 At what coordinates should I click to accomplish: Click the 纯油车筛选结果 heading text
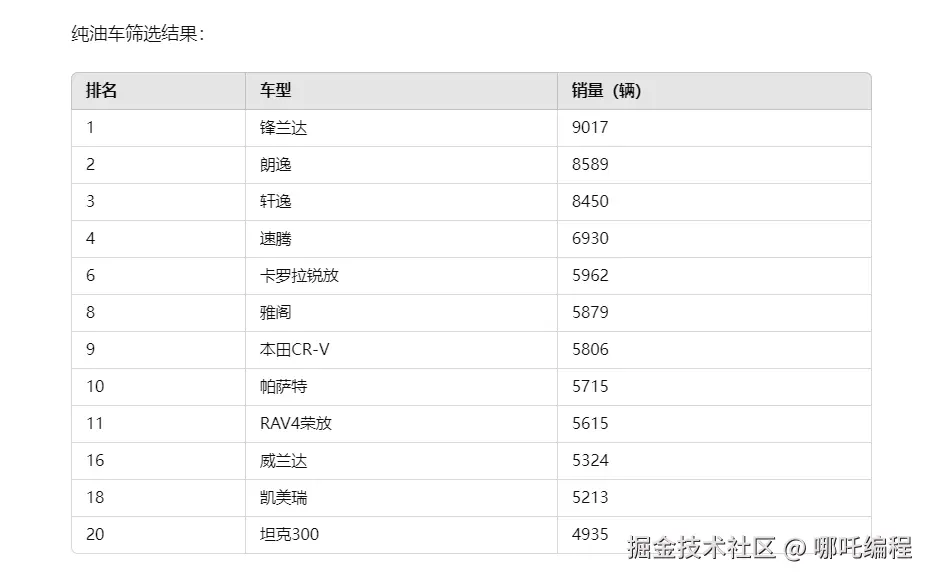tap(138, 34)
